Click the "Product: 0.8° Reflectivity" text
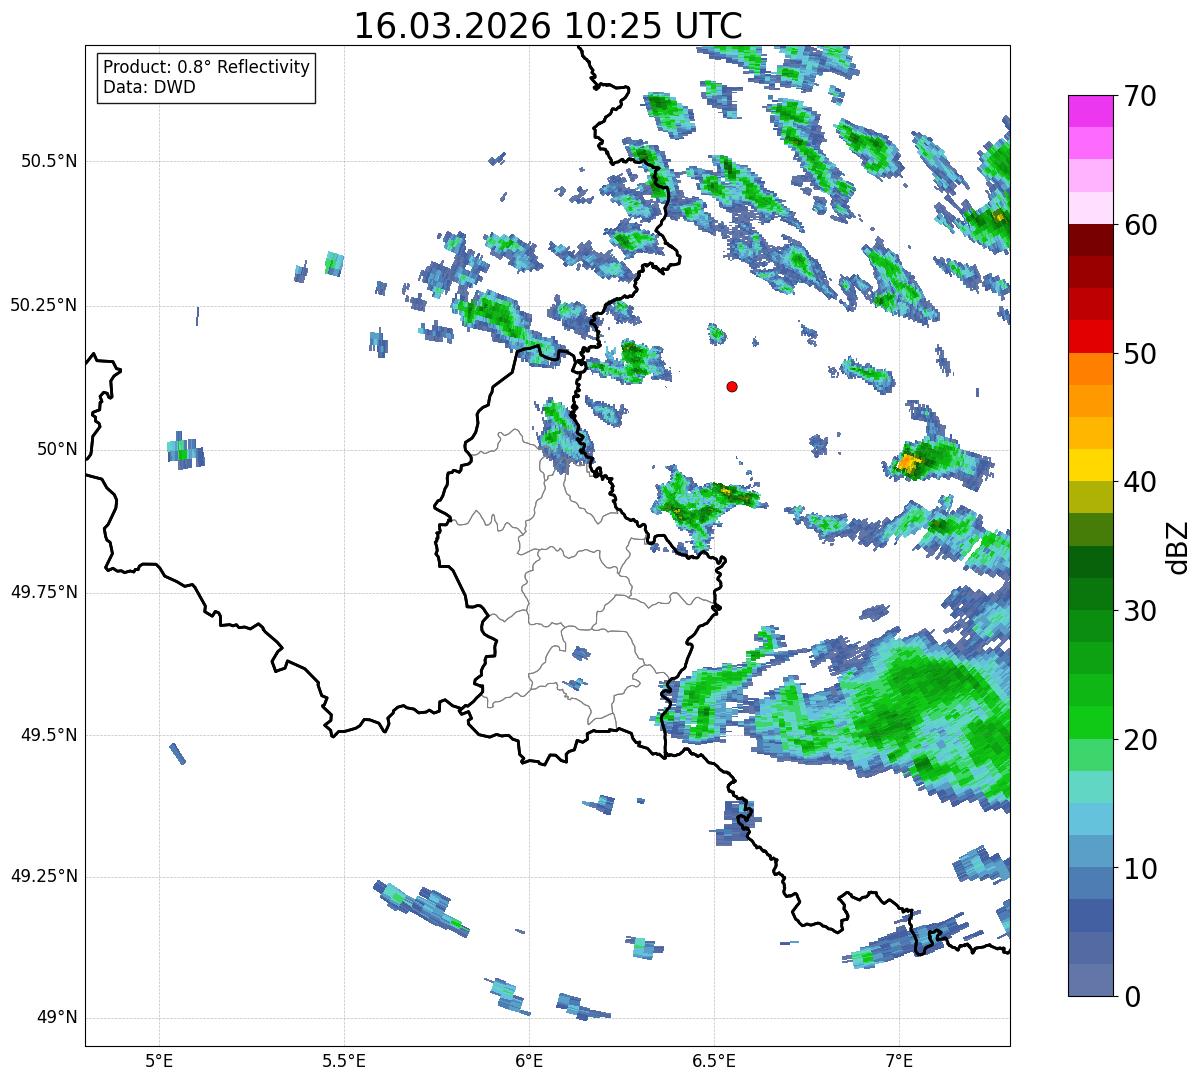 click(x=207, y=67)
